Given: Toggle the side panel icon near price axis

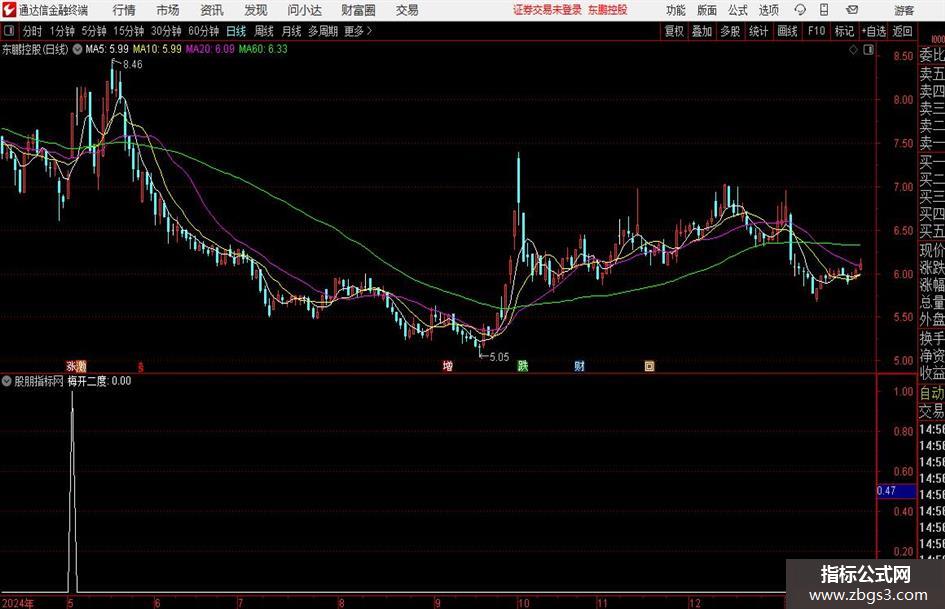Looking at the screenshot, I should 868,50.
